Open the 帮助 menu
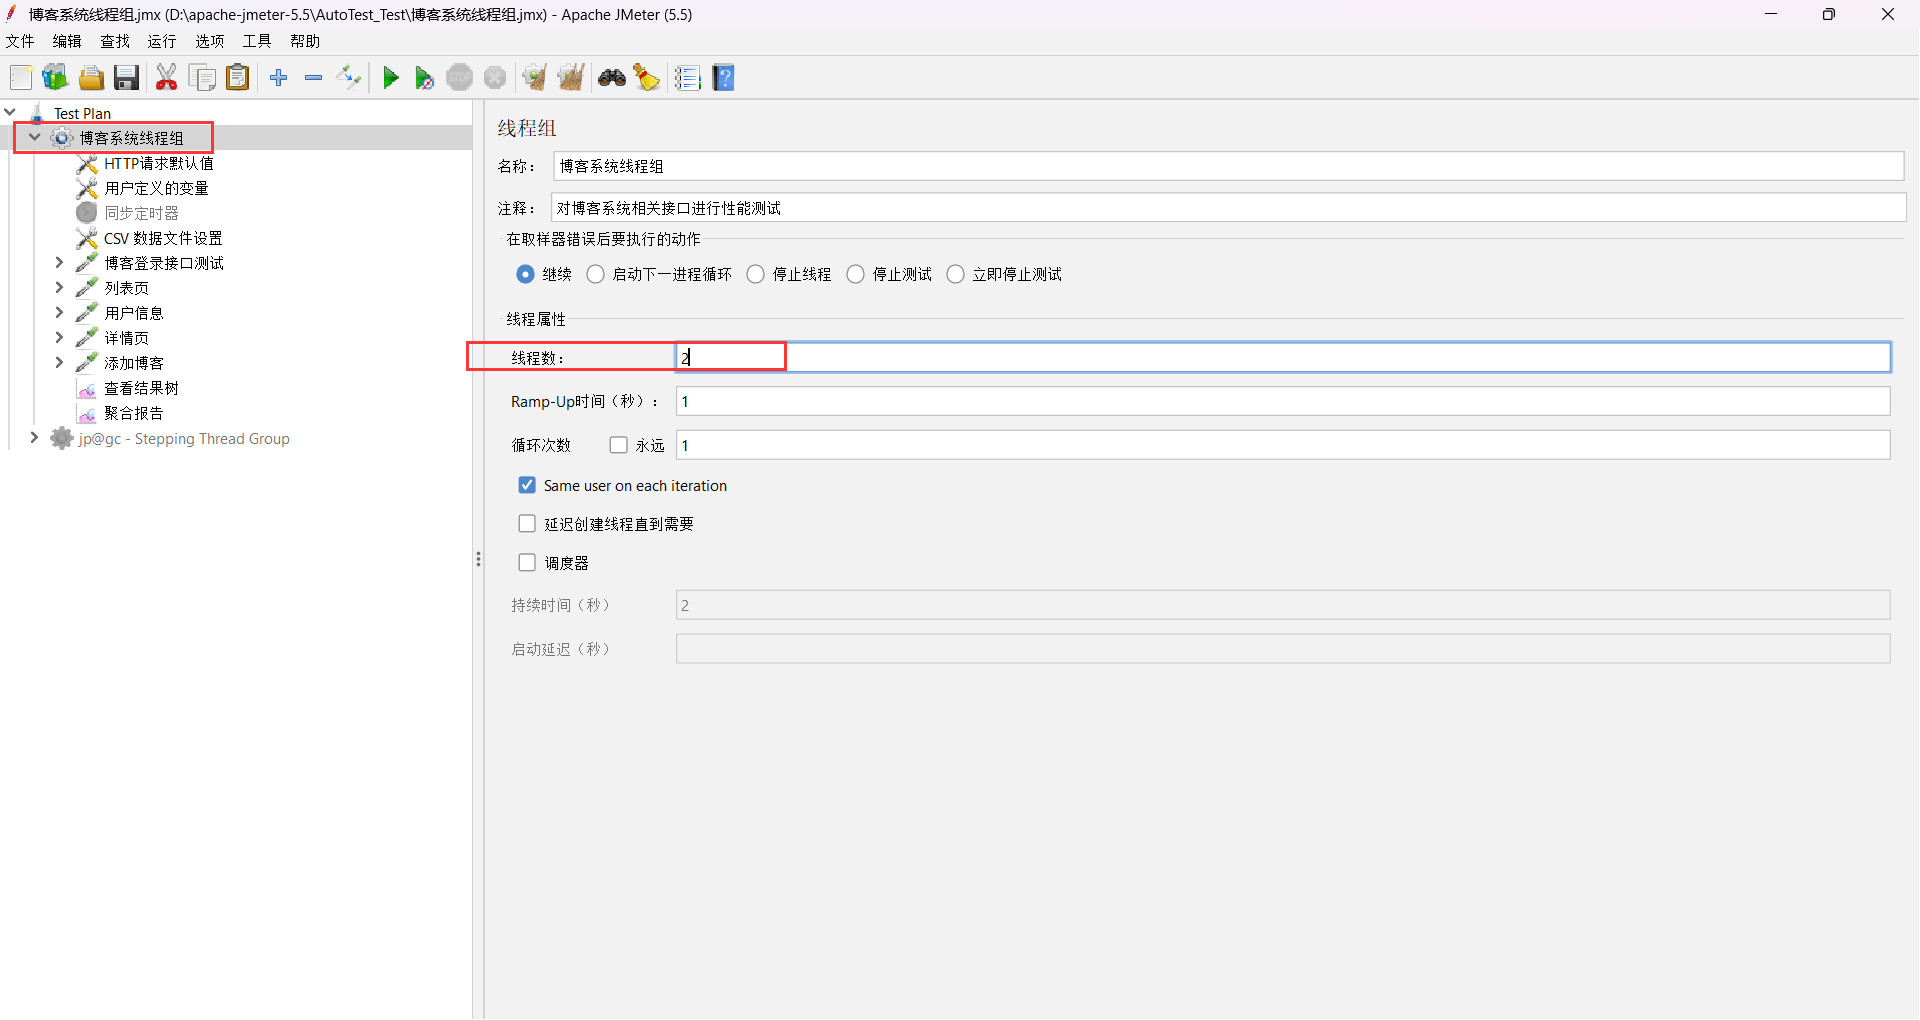Image resolution: width=1920 pixels, height=1020 pixels. pyautogui.click(x=305, y=41)
